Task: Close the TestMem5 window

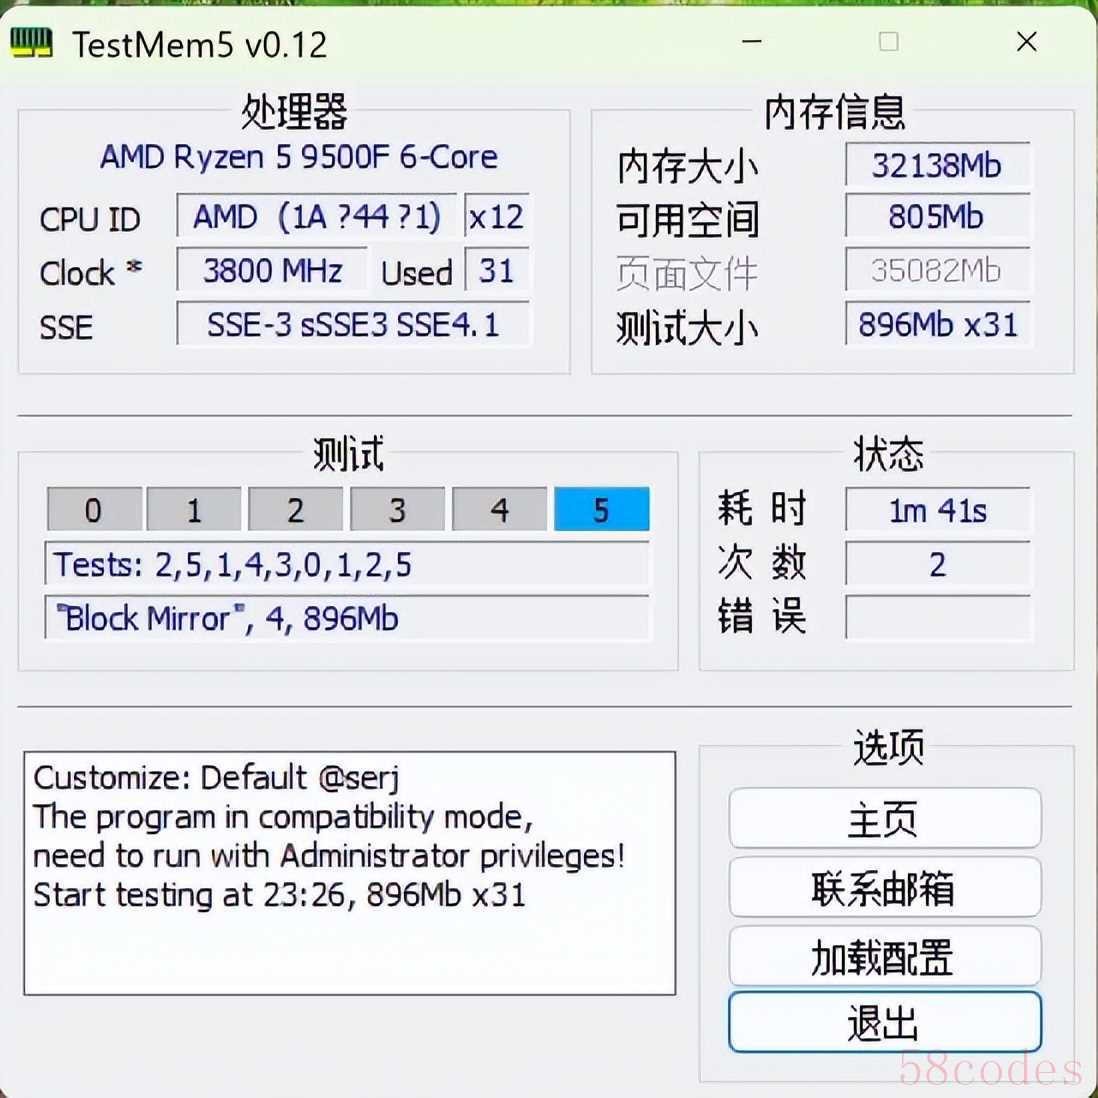Action: pos(1027,42)
